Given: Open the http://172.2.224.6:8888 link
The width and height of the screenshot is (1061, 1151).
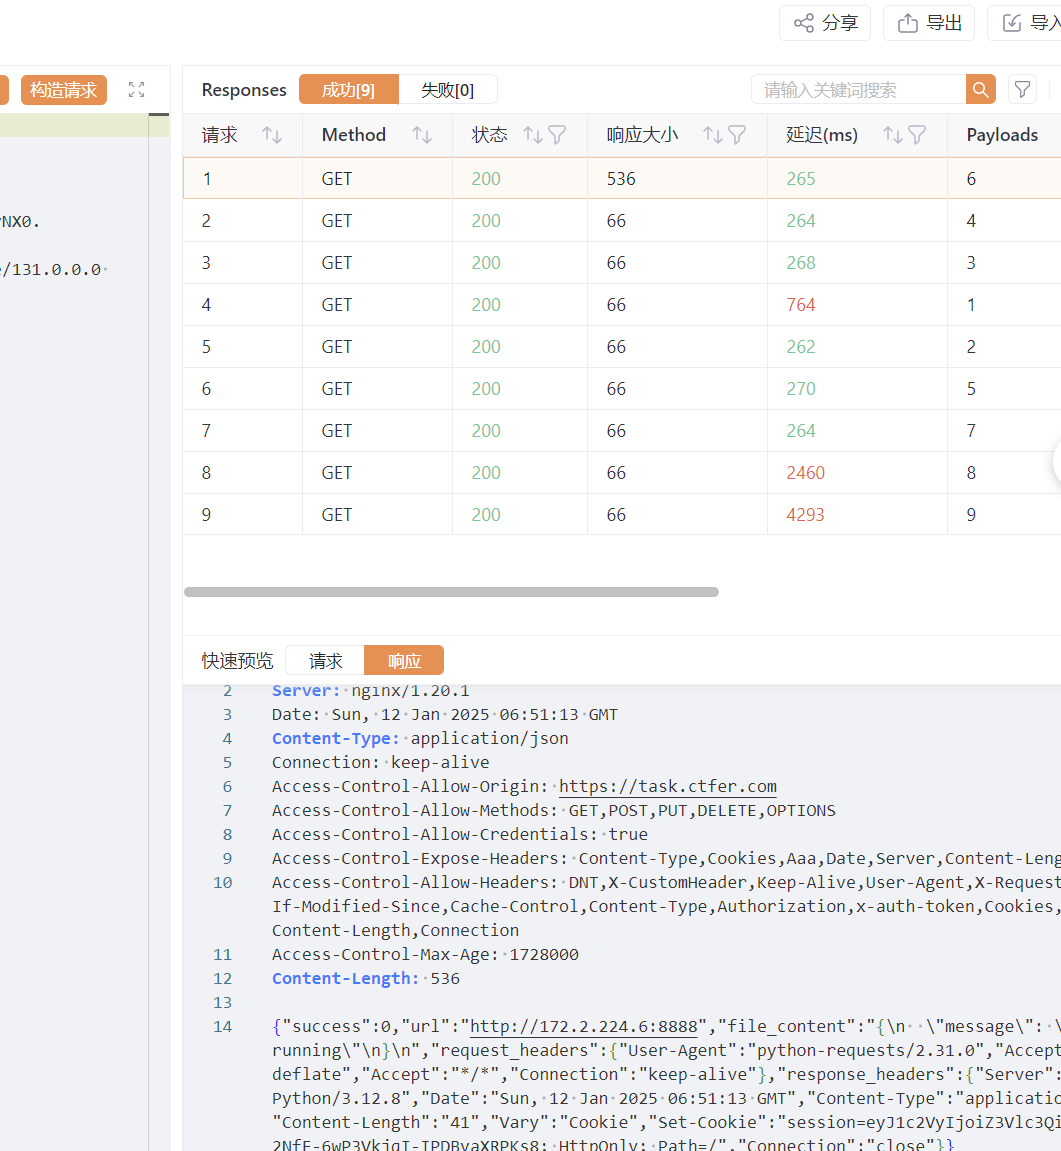Looking at the screenshot, I should [x=584, y=1026].
